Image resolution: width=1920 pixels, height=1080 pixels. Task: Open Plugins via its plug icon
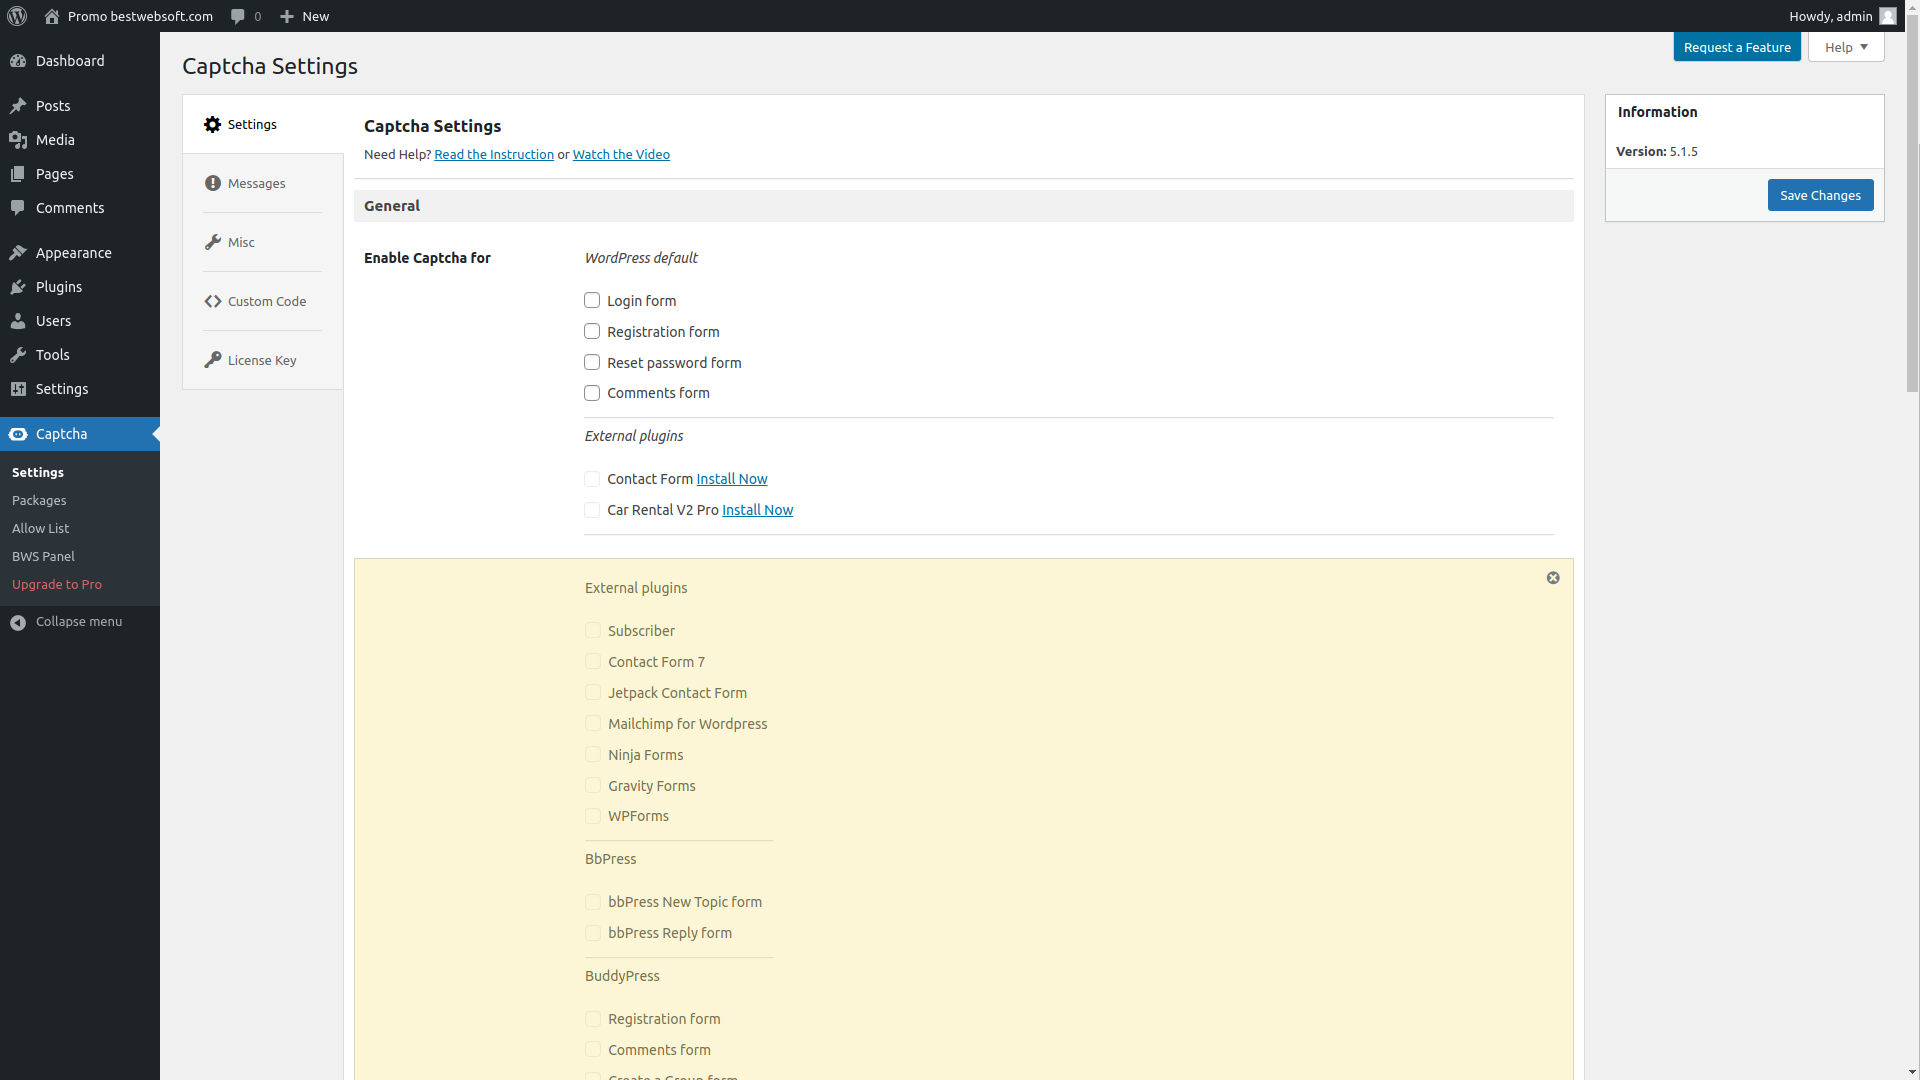click(x=18, y=287)
